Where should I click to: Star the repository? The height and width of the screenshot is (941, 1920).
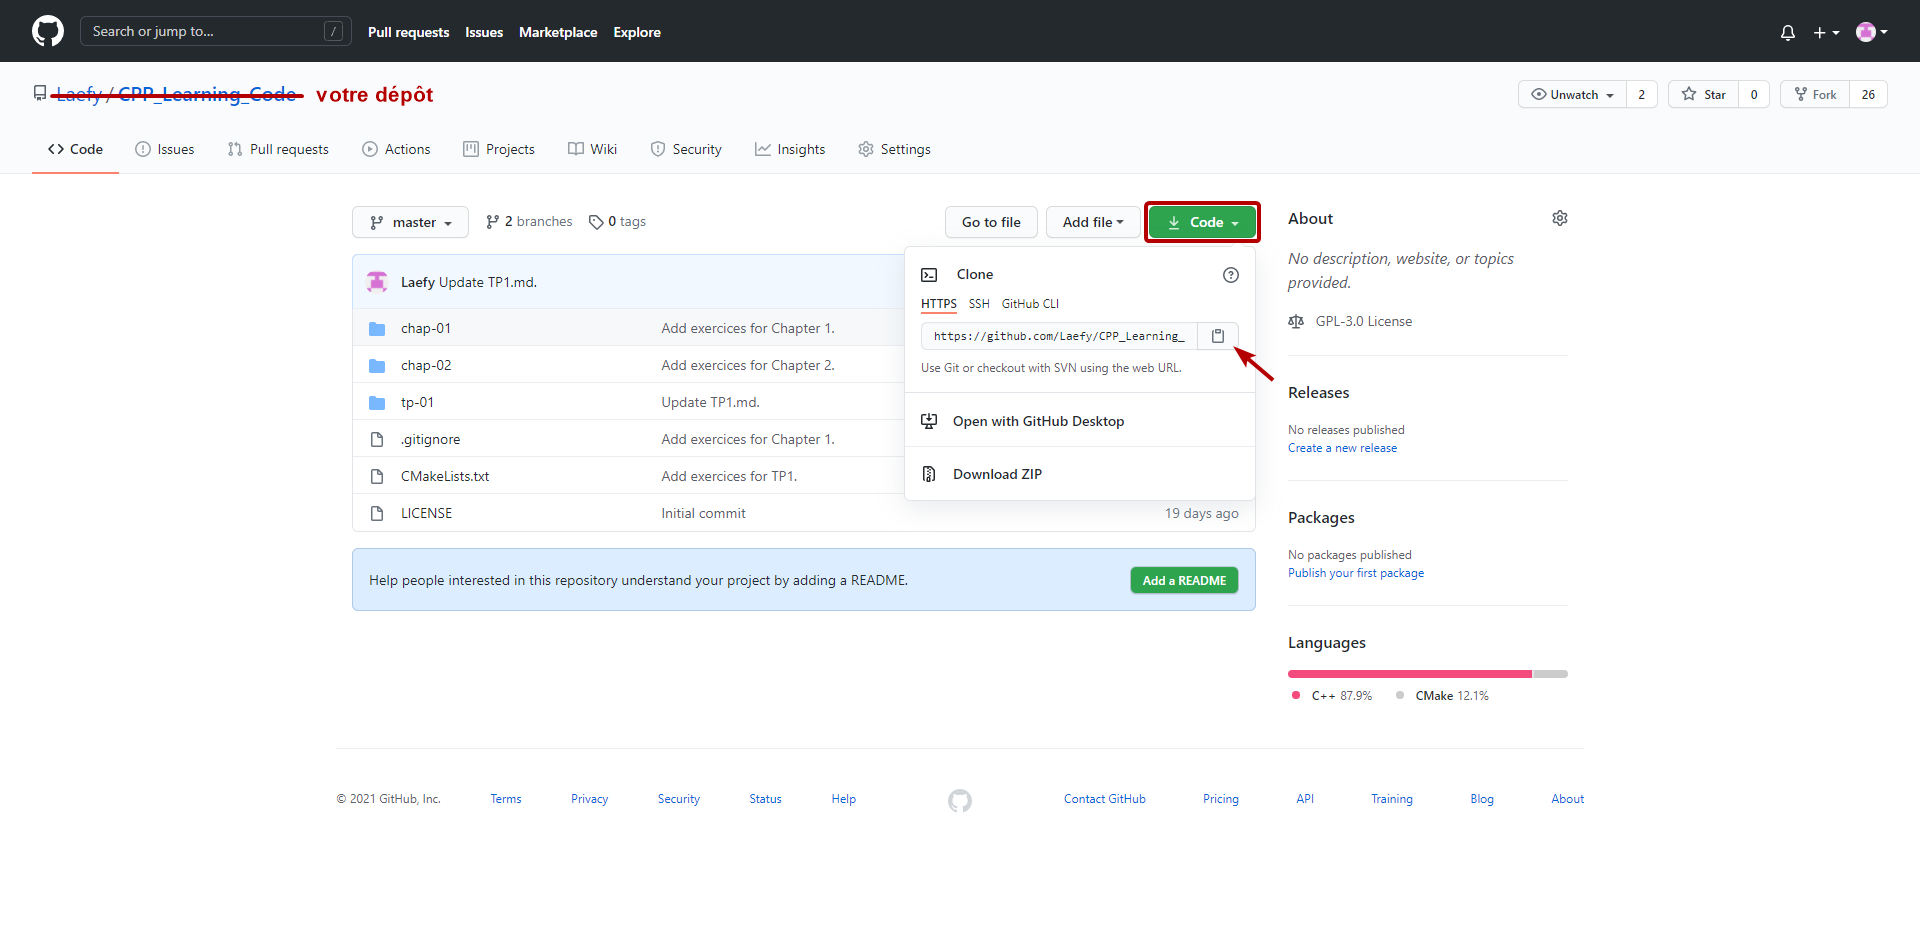(x=1704, y=94)
